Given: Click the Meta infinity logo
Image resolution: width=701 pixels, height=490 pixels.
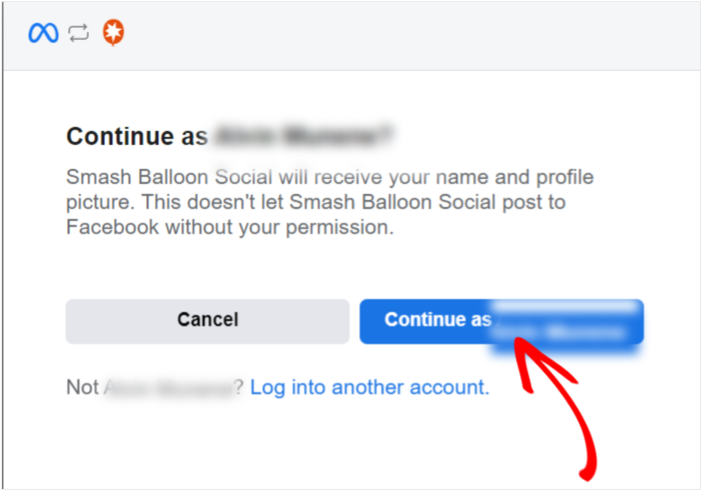Looking at the screenshot, I should (43, 33).
